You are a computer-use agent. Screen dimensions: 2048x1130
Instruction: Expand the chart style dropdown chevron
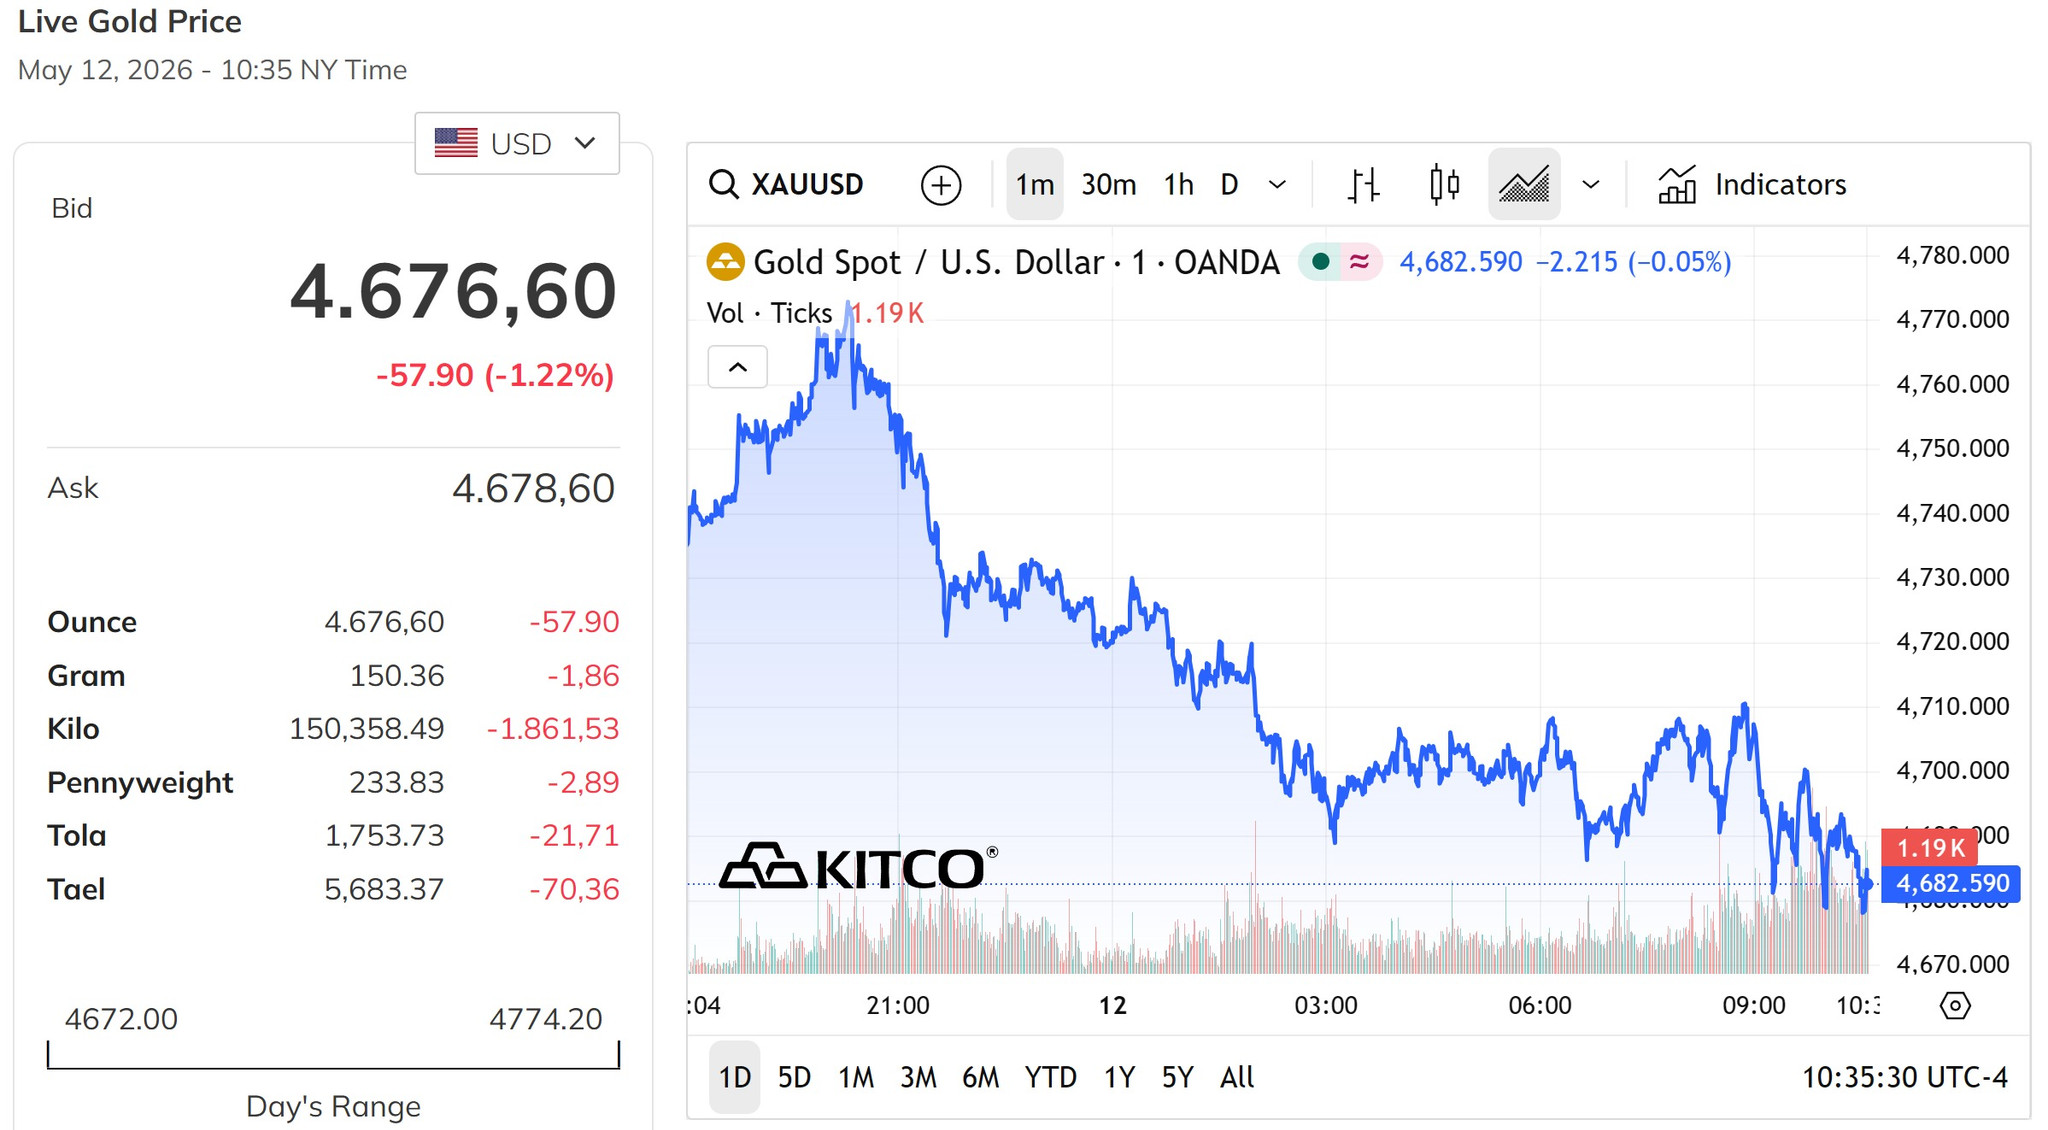pyautogui.click(x=1591, y=185)
